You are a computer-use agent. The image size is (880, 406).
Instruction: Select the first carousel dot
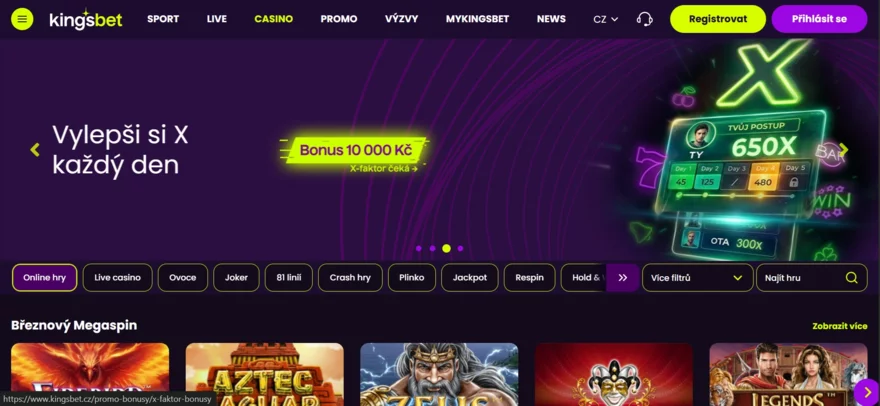[x=419, y=248]
